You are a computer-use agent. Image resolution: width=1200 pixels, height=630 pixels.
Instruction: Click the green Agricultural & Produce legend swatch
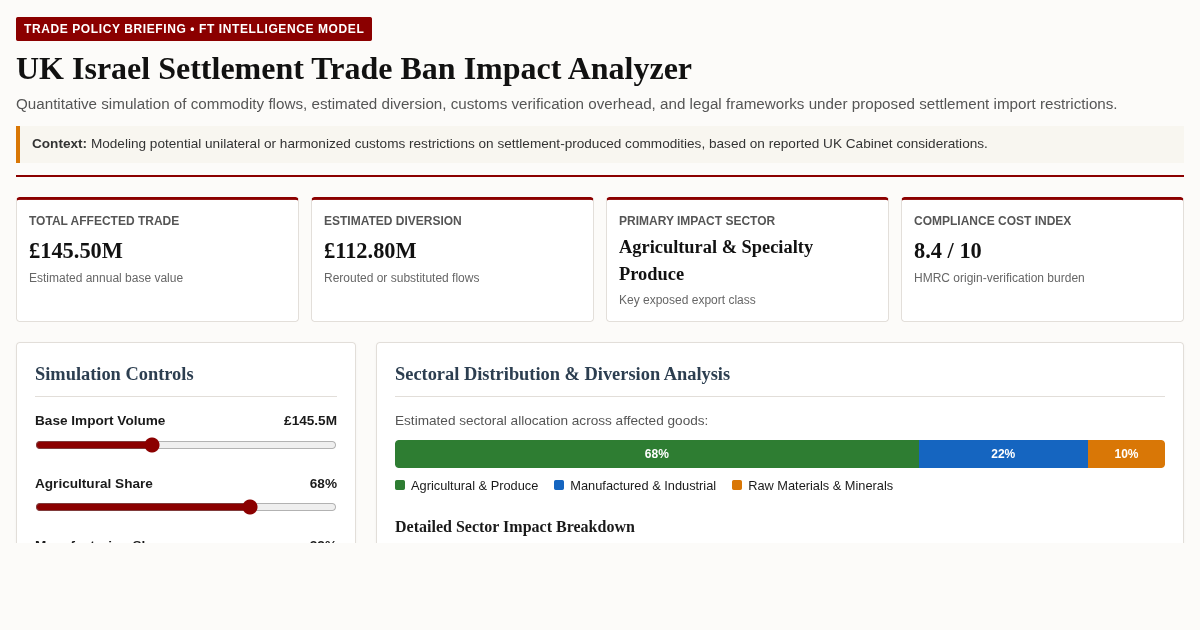(x=400, y=485)
